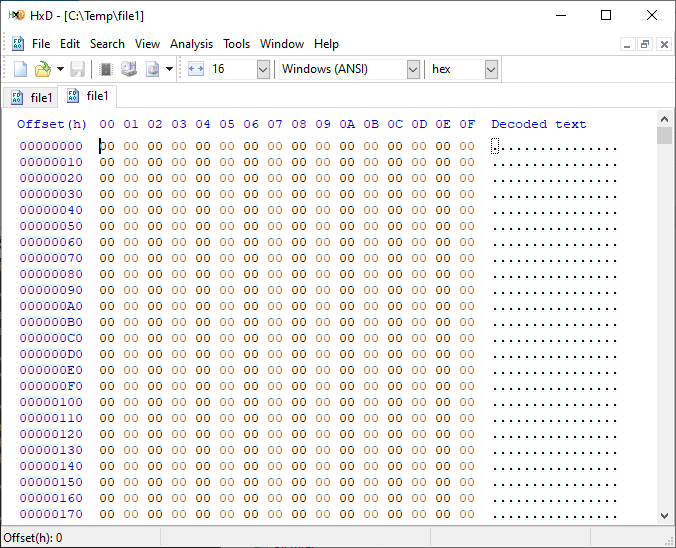Click the HxD application icon in title bar
The image size is (676, 548).
(16, 16)
